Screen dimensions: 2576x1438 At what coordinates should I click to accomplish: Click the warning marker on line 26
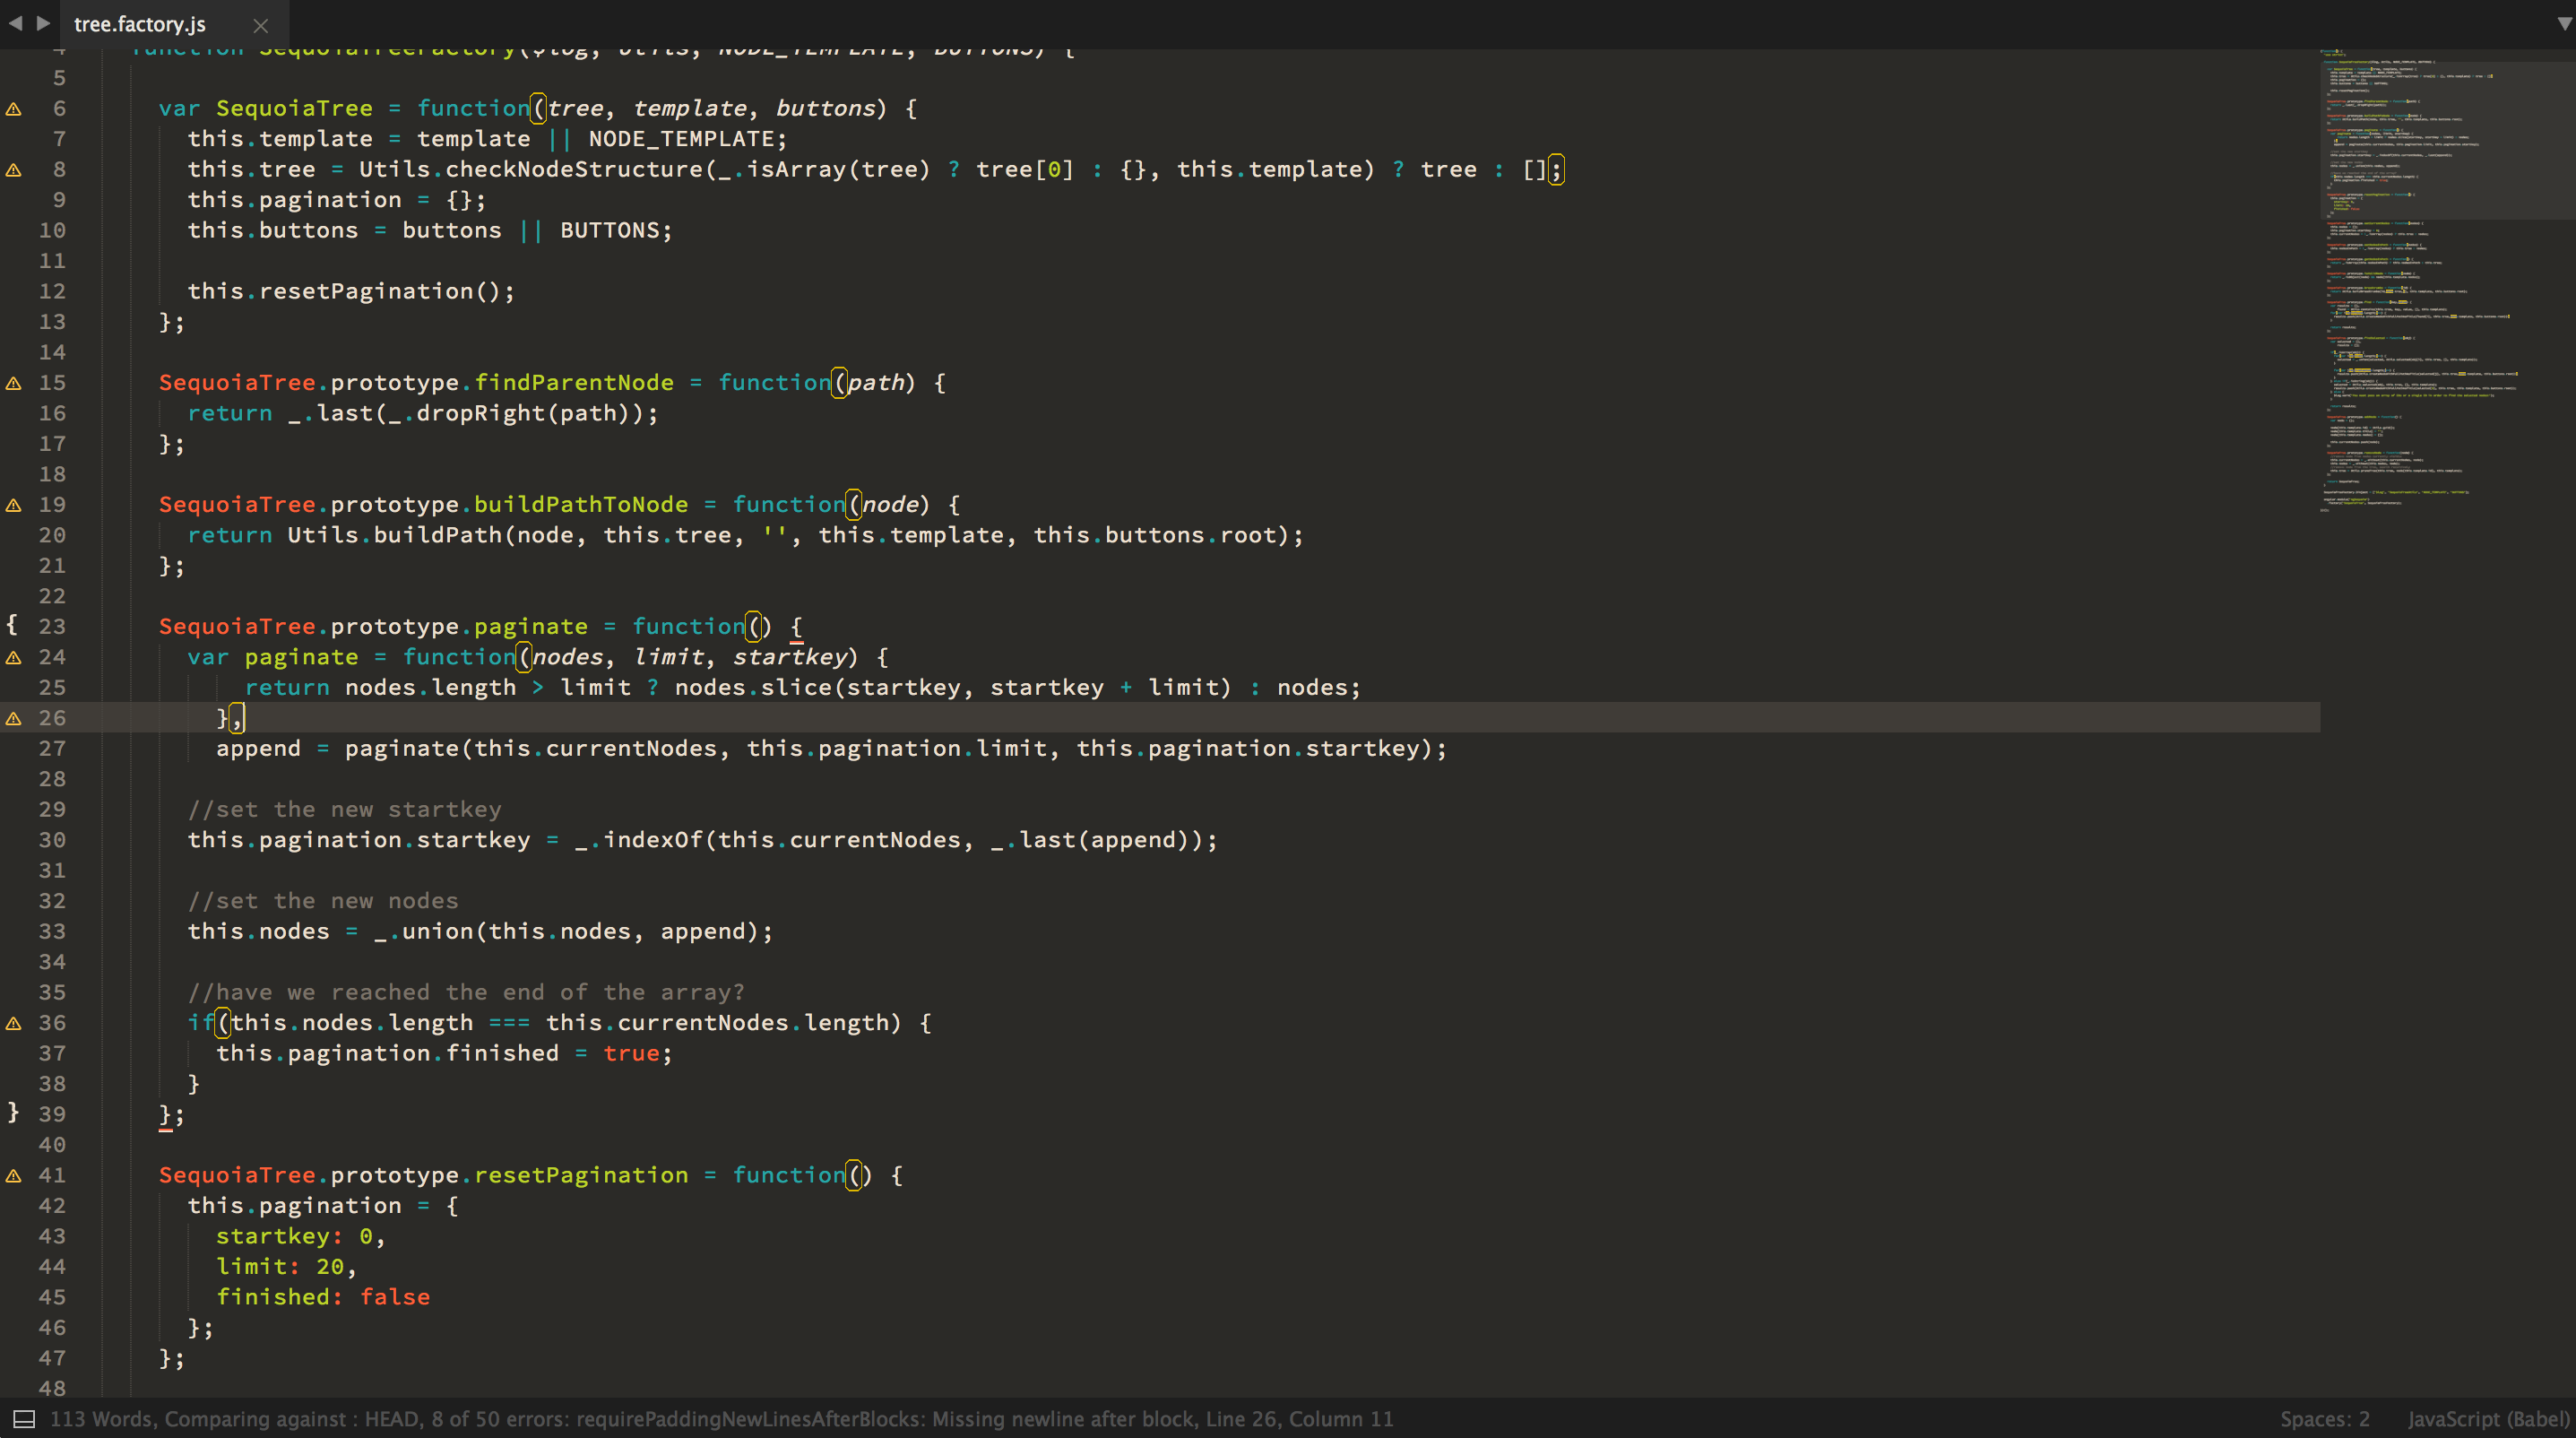[x=14, y=718]
